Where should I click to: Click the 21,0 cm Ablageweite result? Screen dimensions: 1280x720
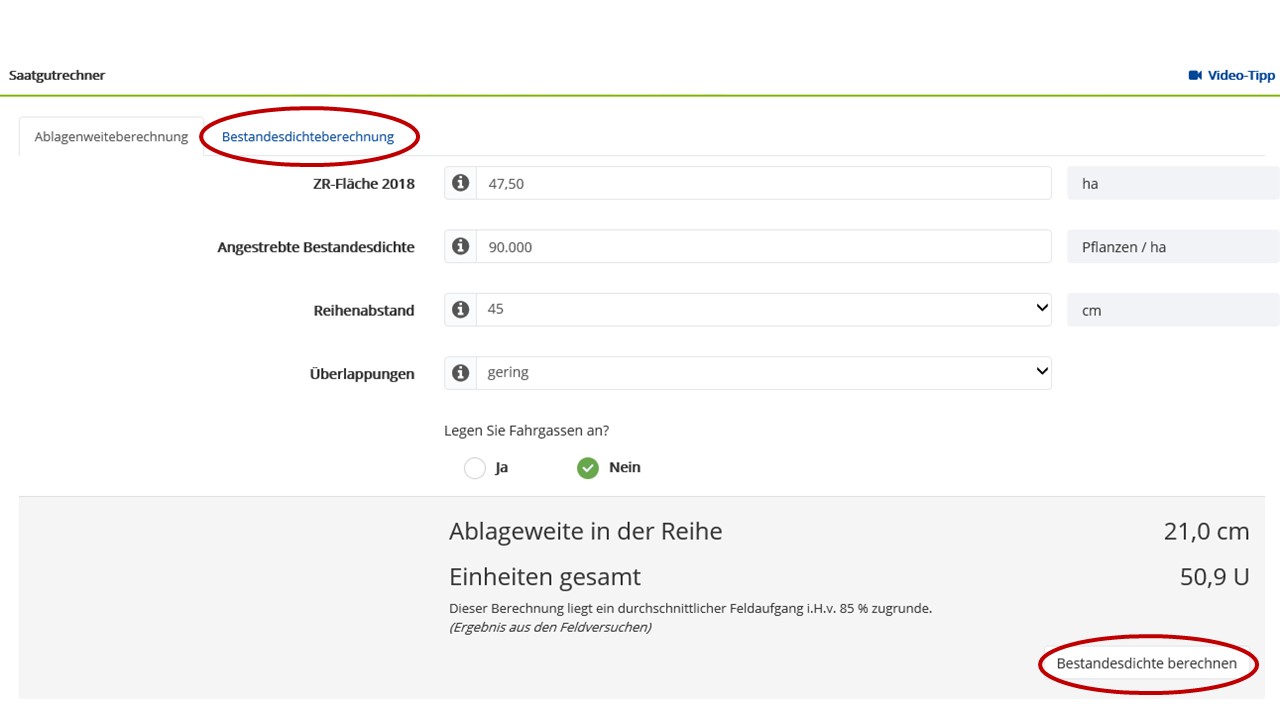click(x=1206, y=532)
